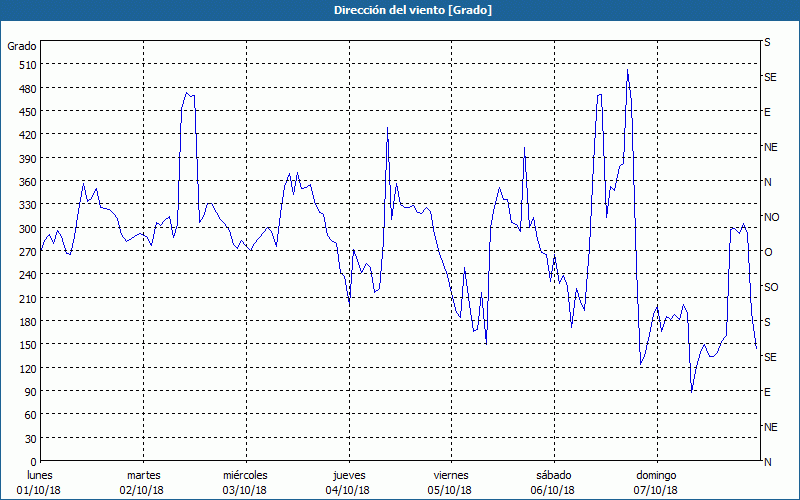Select the 450 degree axis label
800x500 pixels.
28,112
